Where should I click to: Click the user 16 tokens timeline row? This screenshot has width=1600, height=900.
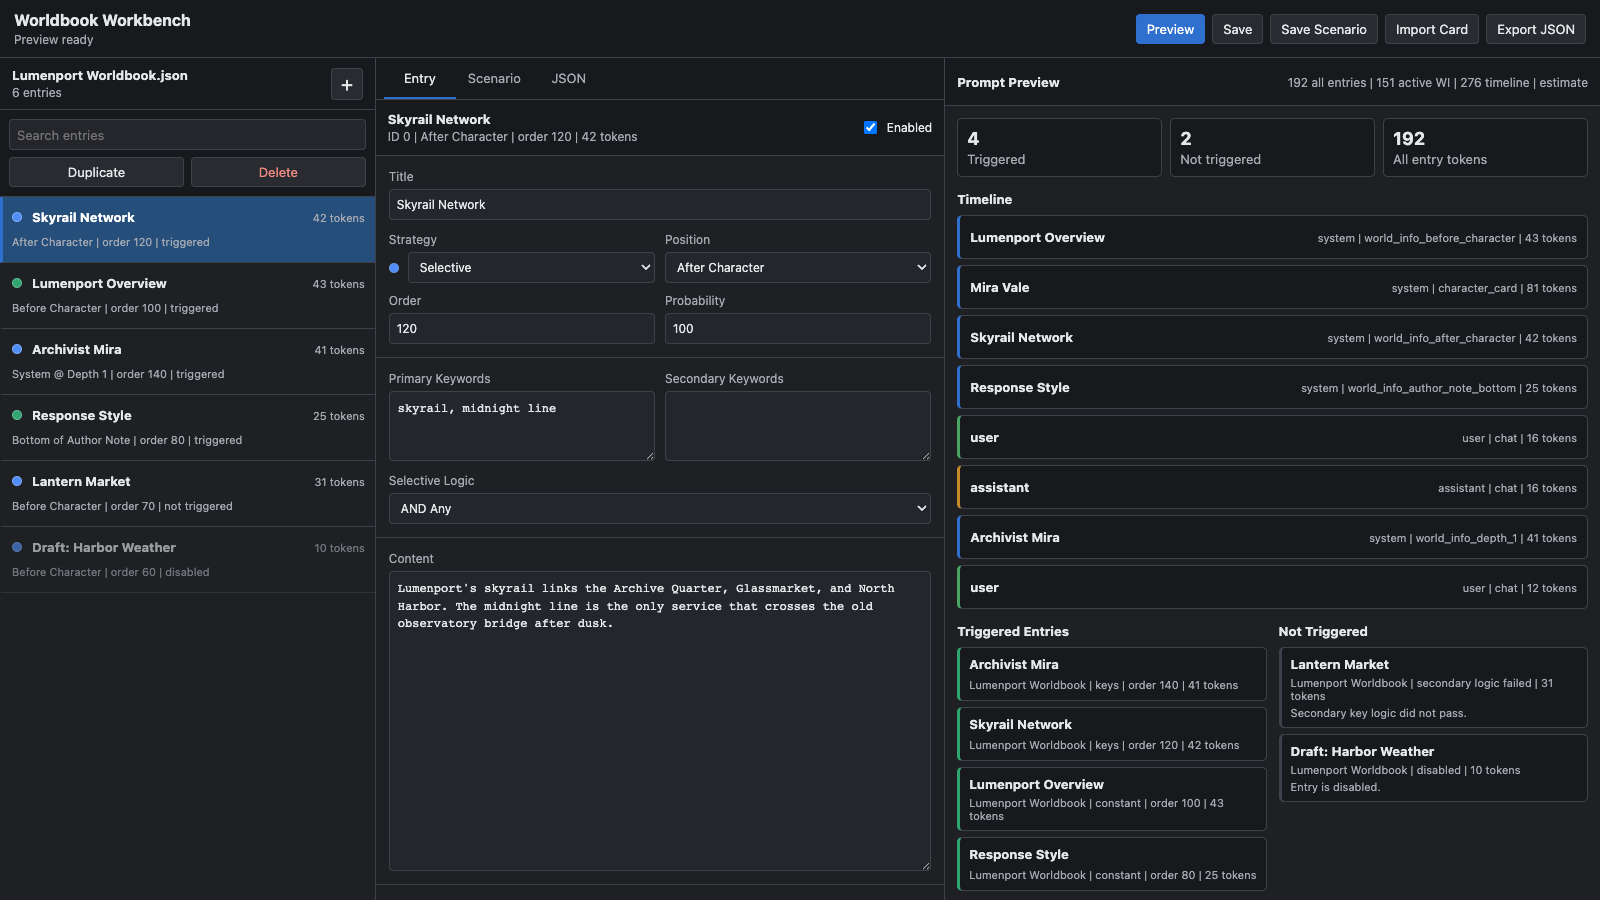coord(1272,438)
